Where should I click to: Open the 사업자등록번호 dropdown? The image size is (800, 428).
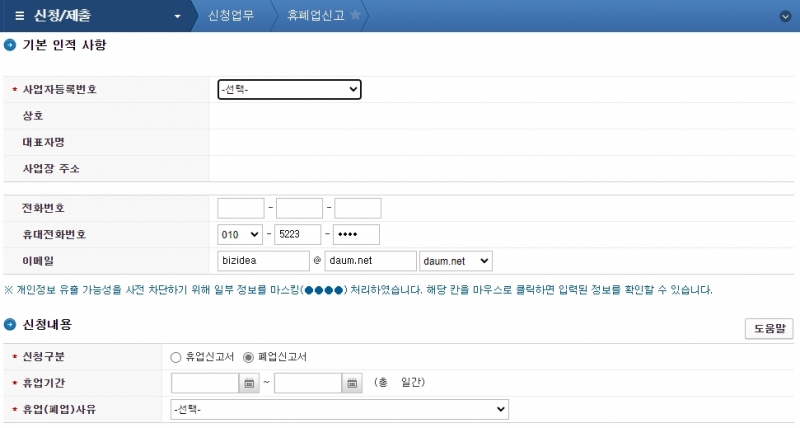tap(289, 89)
